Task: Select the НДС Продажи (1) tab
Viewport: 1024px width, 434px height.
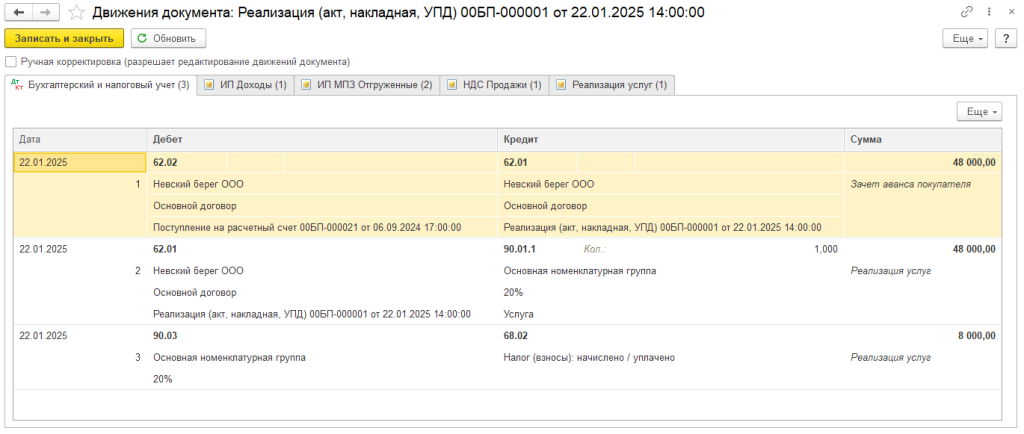Action: click(x=494, y=85)
